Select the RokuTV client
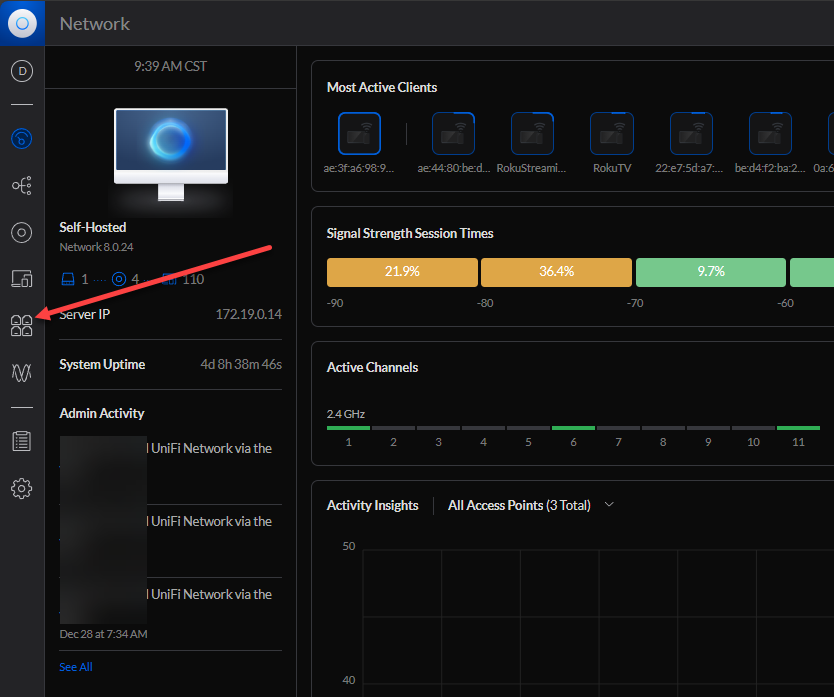Screen dimensions: 834x697 (x=611, y=133)
